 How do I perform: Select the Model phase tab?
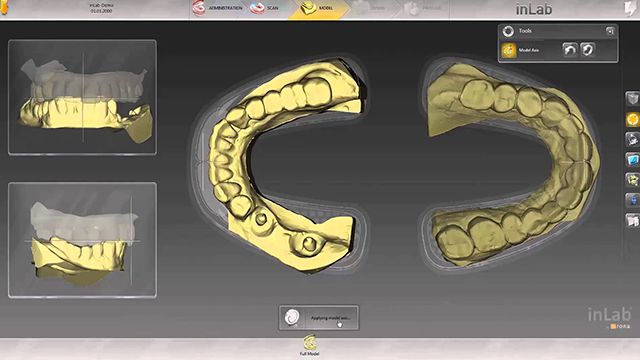tap(318, 8)
